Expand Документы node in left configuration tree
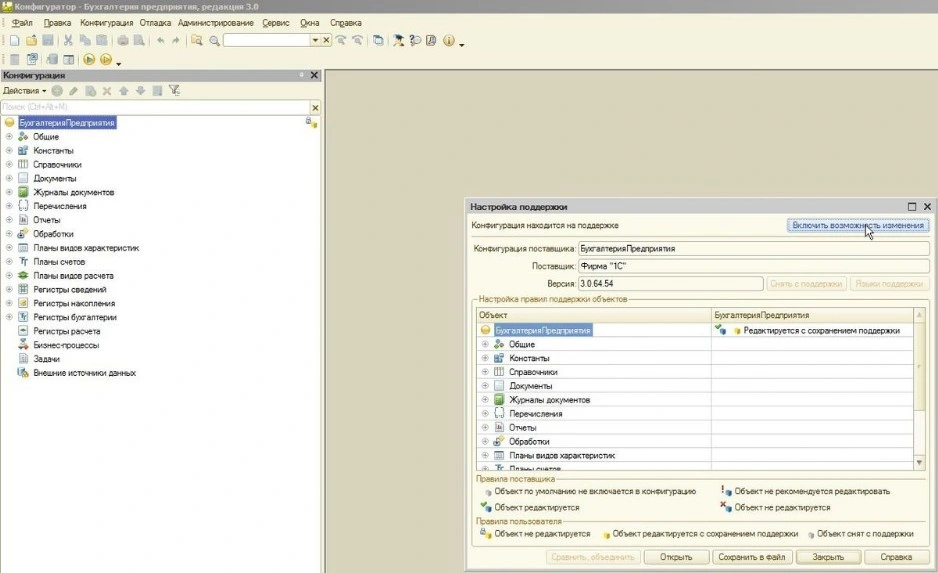The height and width of the screenshot is (573, 938). (9, 178)
